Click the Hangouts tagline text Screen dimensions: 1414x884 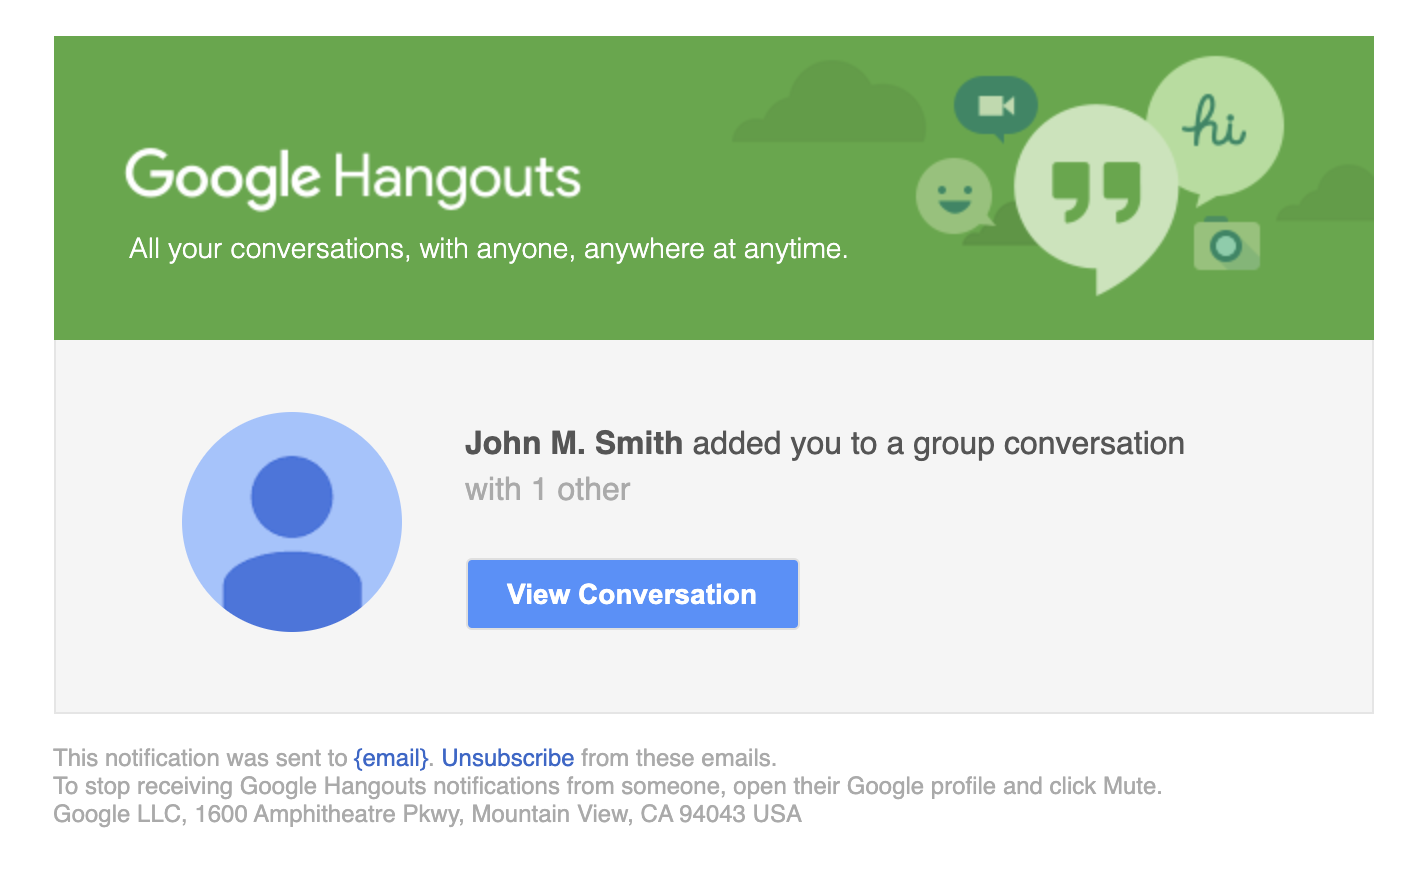pyautogui.click(x=487, y=248)
